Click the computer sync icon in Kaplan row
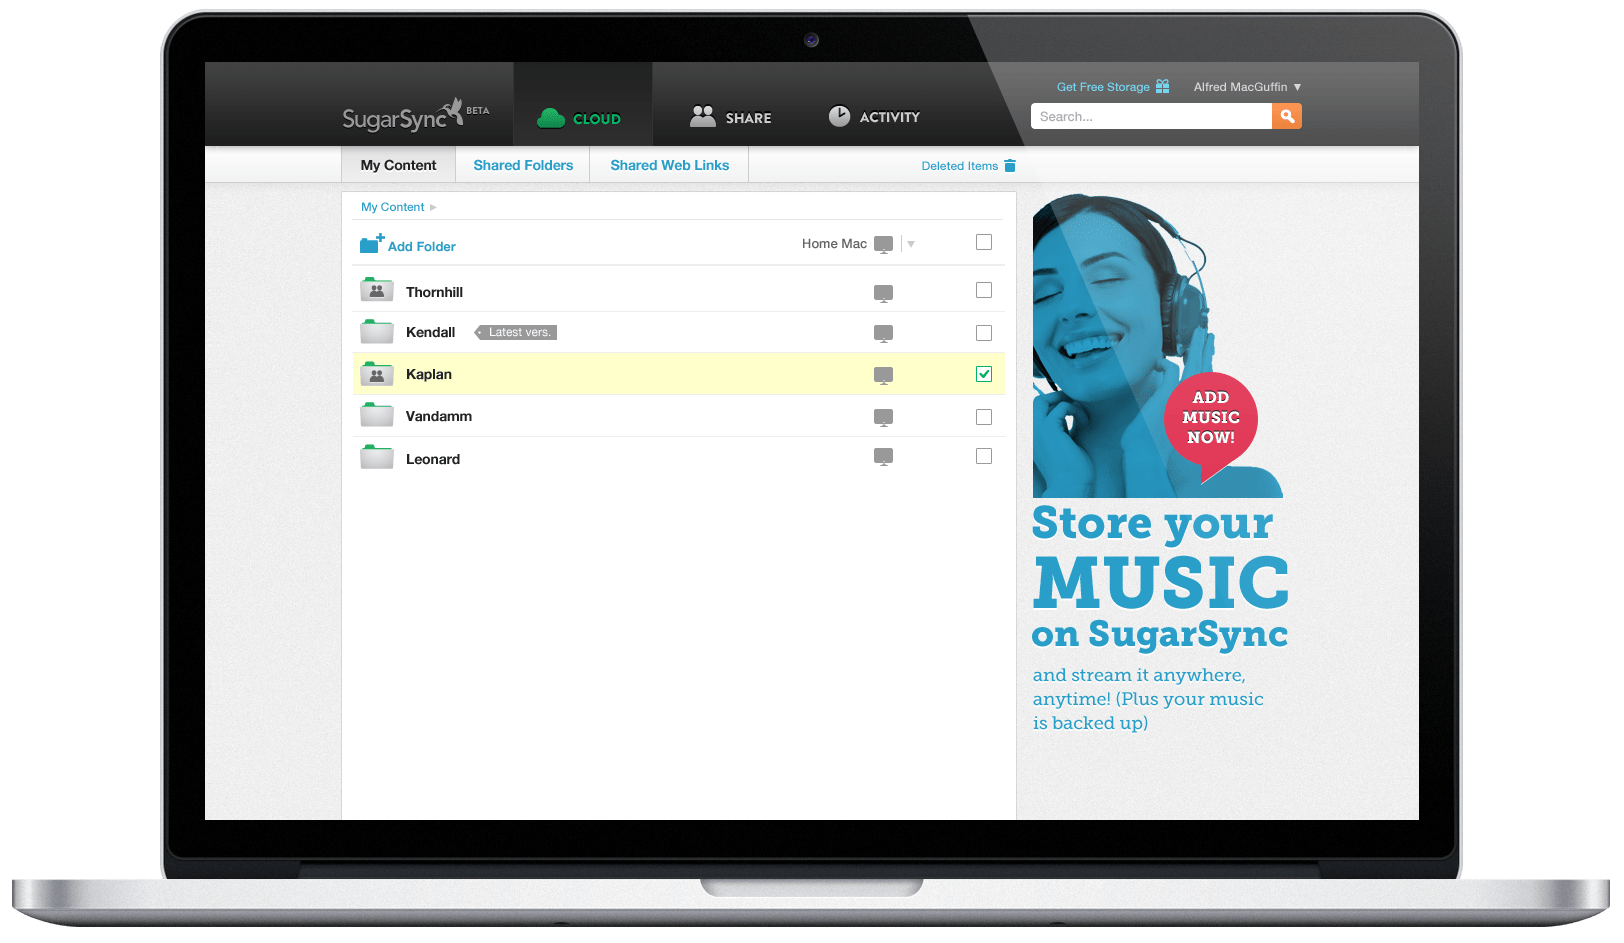The height and width of the screenshot is (943, 1624). pos(883,375)
